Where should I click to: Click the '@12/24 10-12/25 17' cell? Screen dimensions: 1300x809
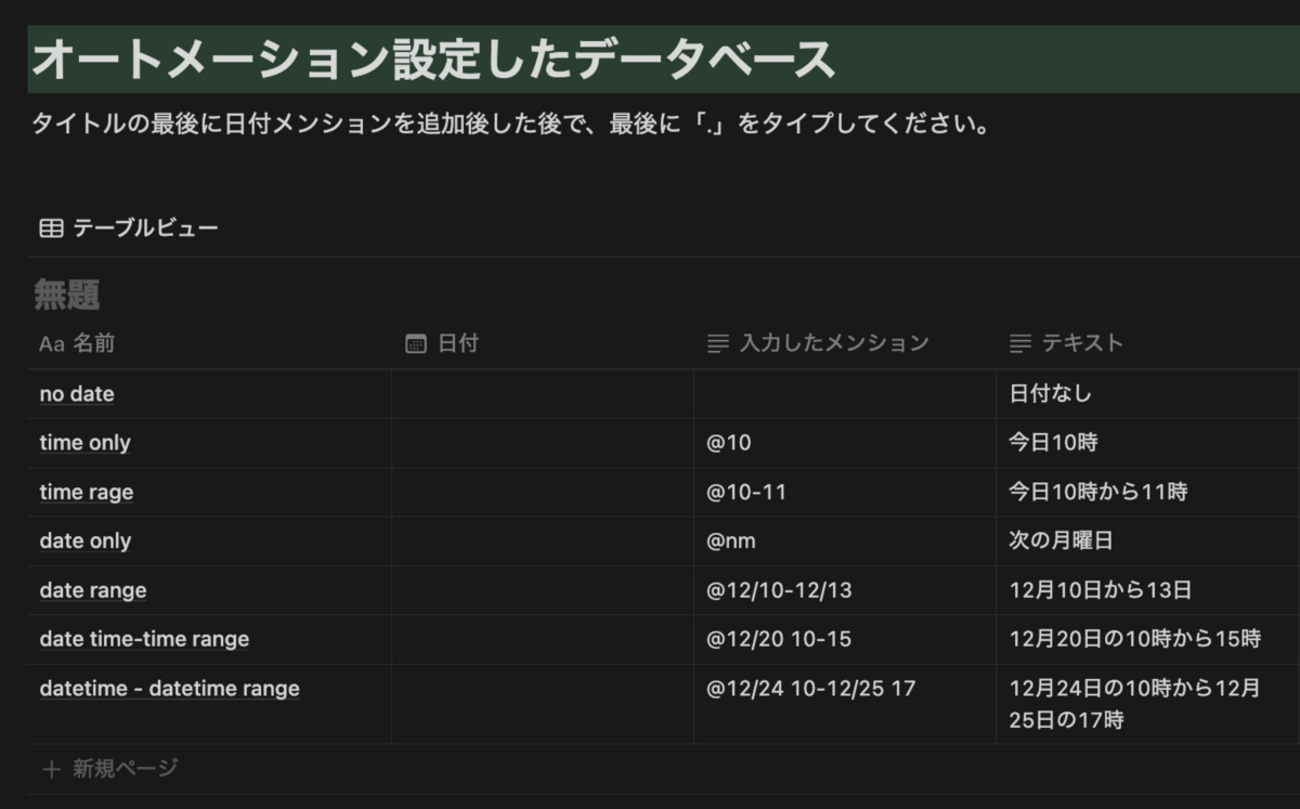coord(845,704)
